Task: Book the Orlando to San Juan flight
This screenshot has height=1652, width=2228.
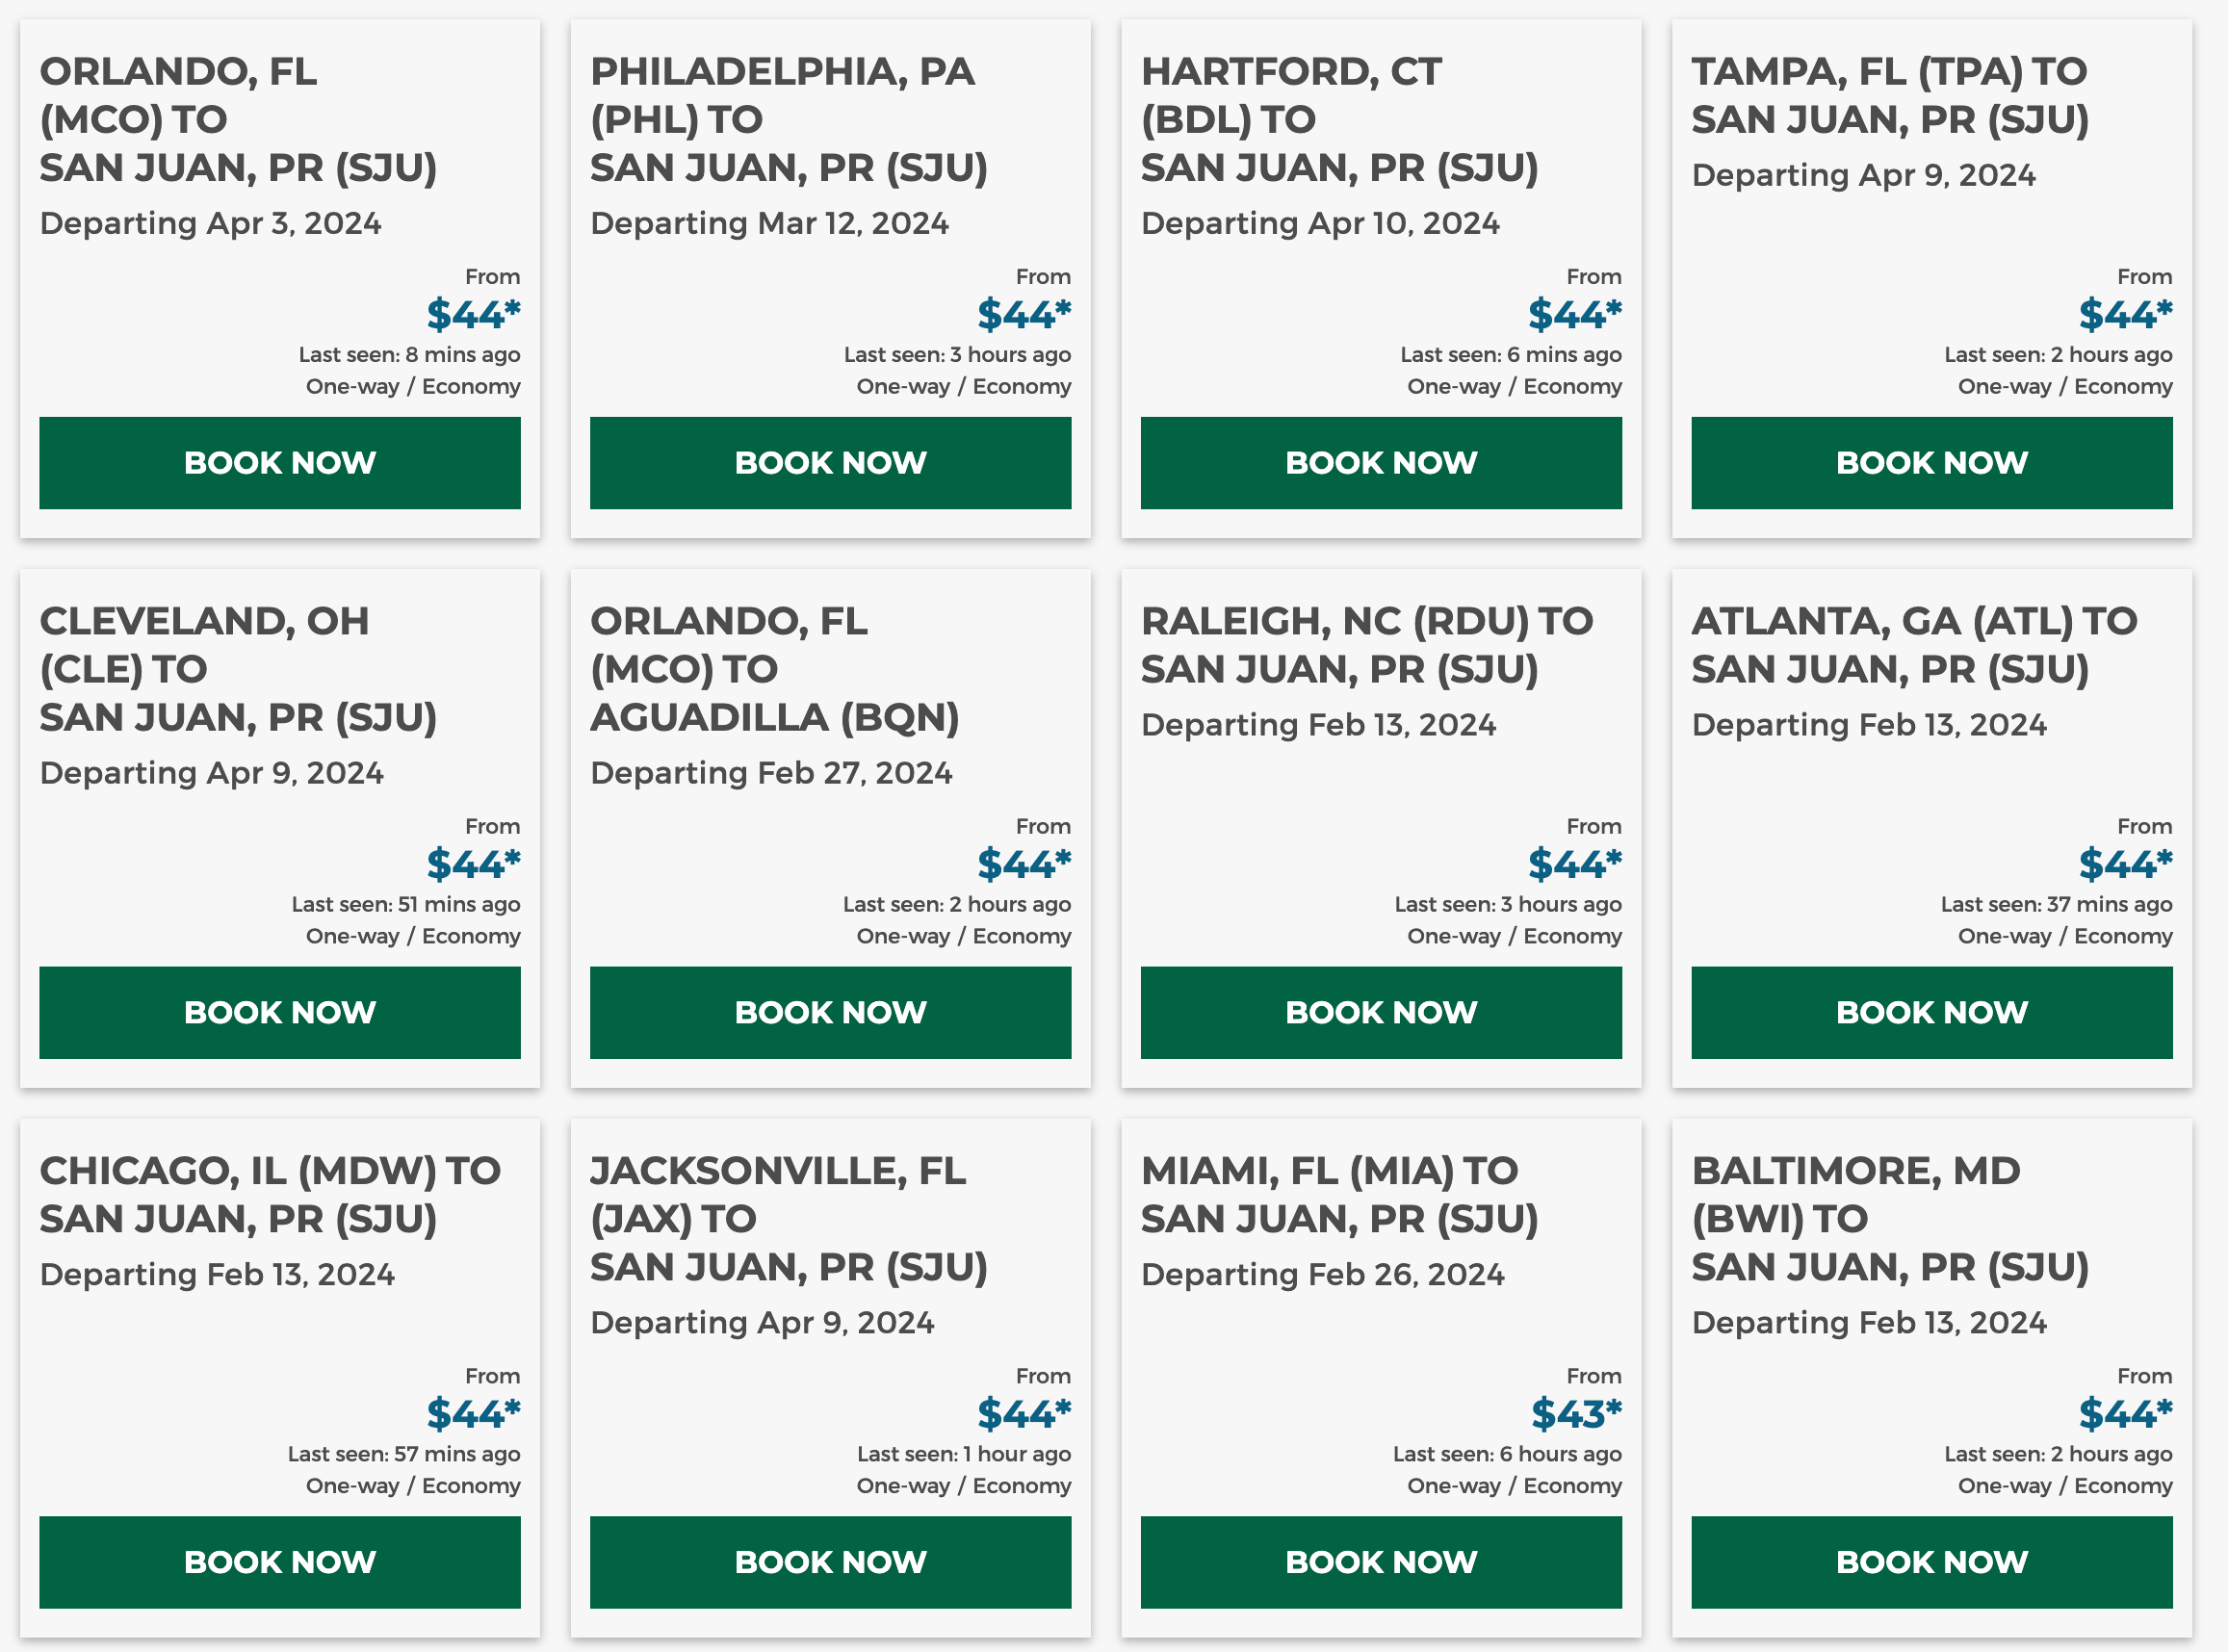Action: pyautogui.click(x=280, y=463)
